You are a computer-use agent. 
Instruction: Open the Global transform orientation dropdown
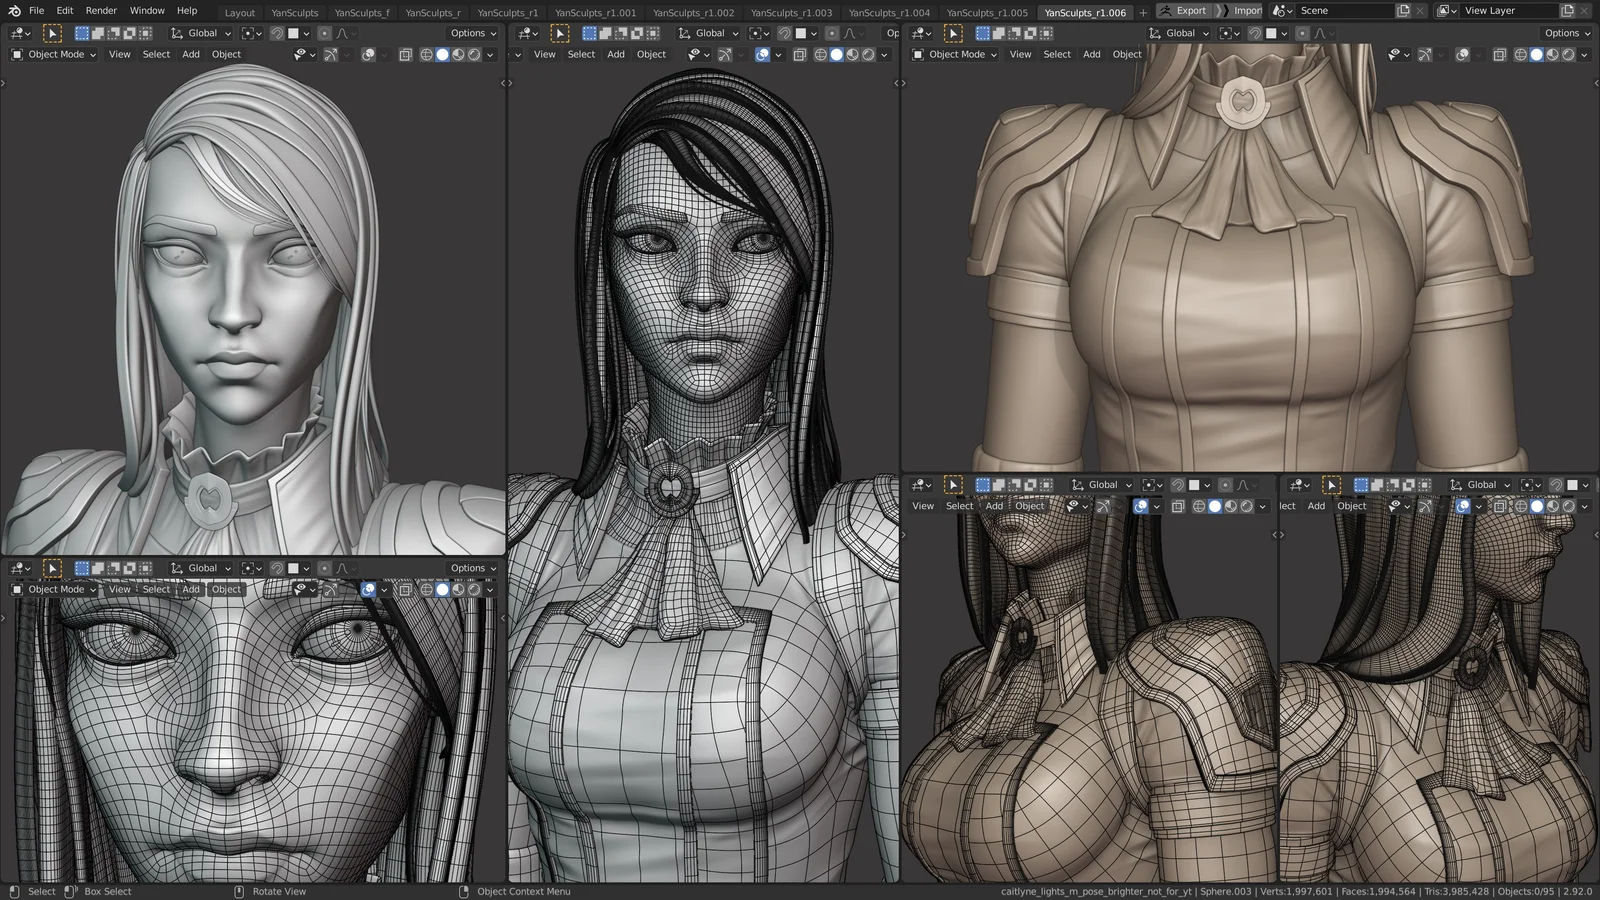coord(202,33)
